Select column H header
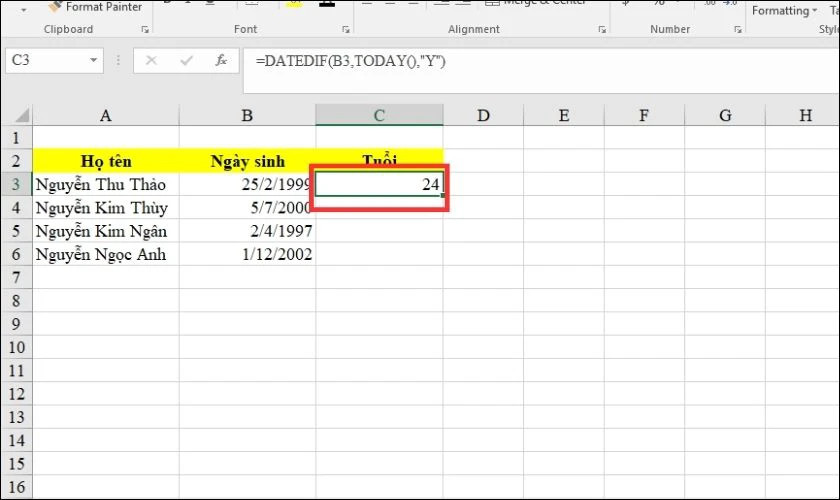 [802, 115]
